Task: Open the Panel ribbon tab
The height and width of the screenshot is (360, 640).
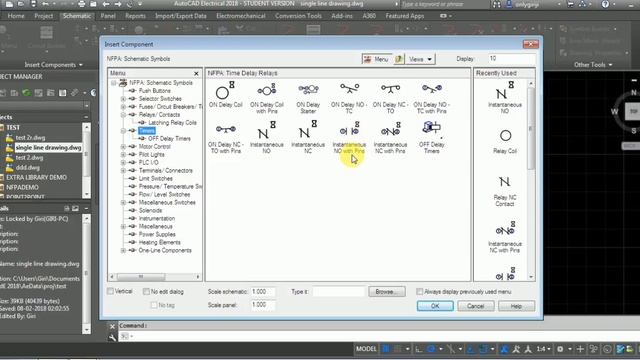Action: 108,16
